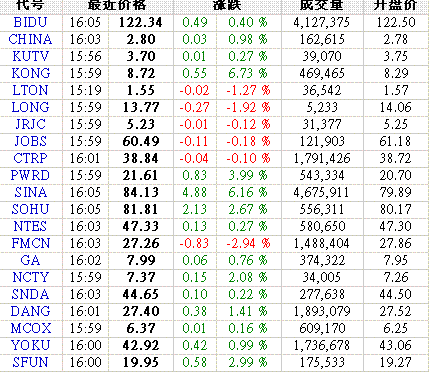
Task: Select PWRD change value 0.83
Action: [x=194, y=175]
